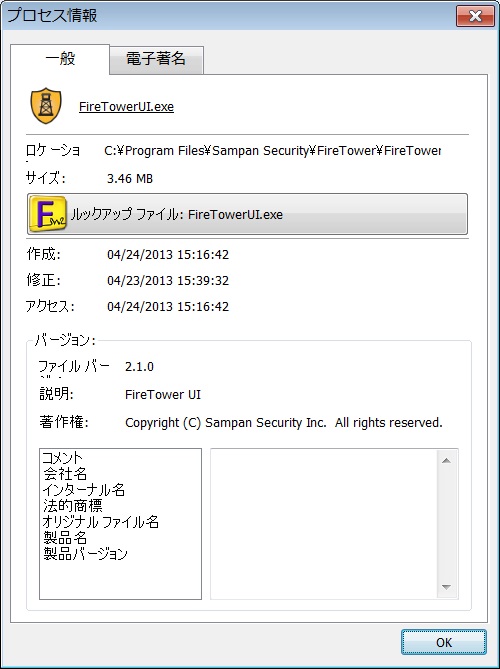
Task: Click the yellow F lookup file icon
Action: click(x=47, y=214)
